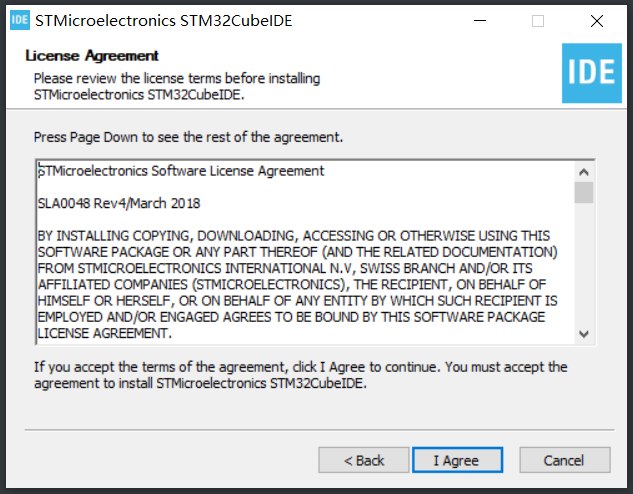Screen dimensions: 633x494
Task: Click the license scrollbar up arrow
Action: click(x=584, y=172)
